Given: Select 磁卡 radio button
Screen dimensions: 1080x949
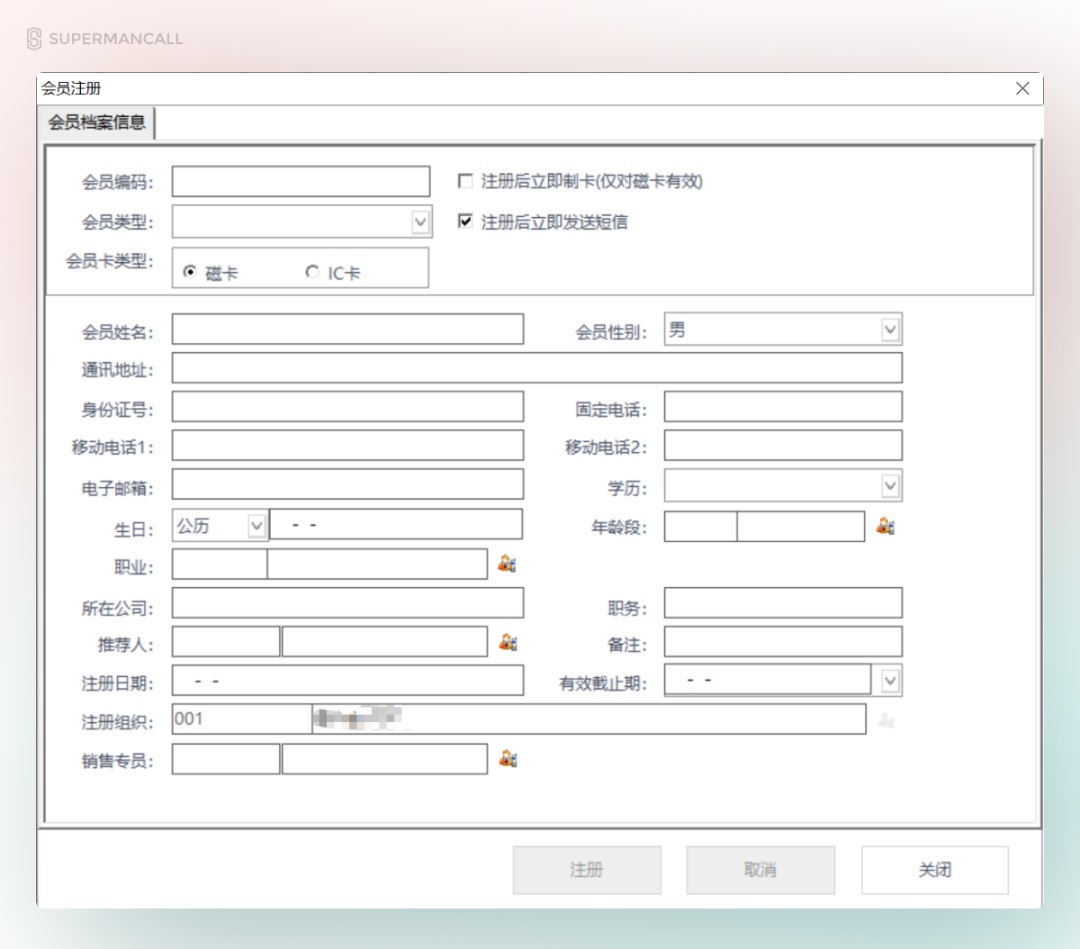Looking at the screenshot, I should pos(190,272).
